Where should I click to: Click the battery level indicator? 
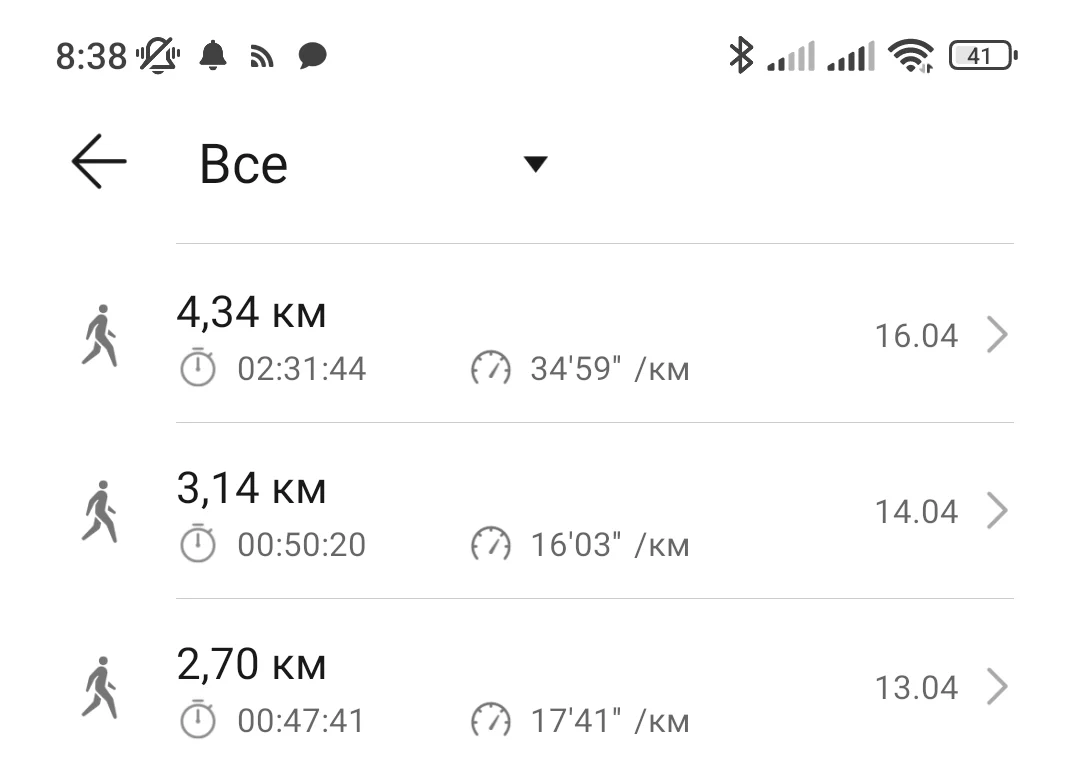coord(981,56)
